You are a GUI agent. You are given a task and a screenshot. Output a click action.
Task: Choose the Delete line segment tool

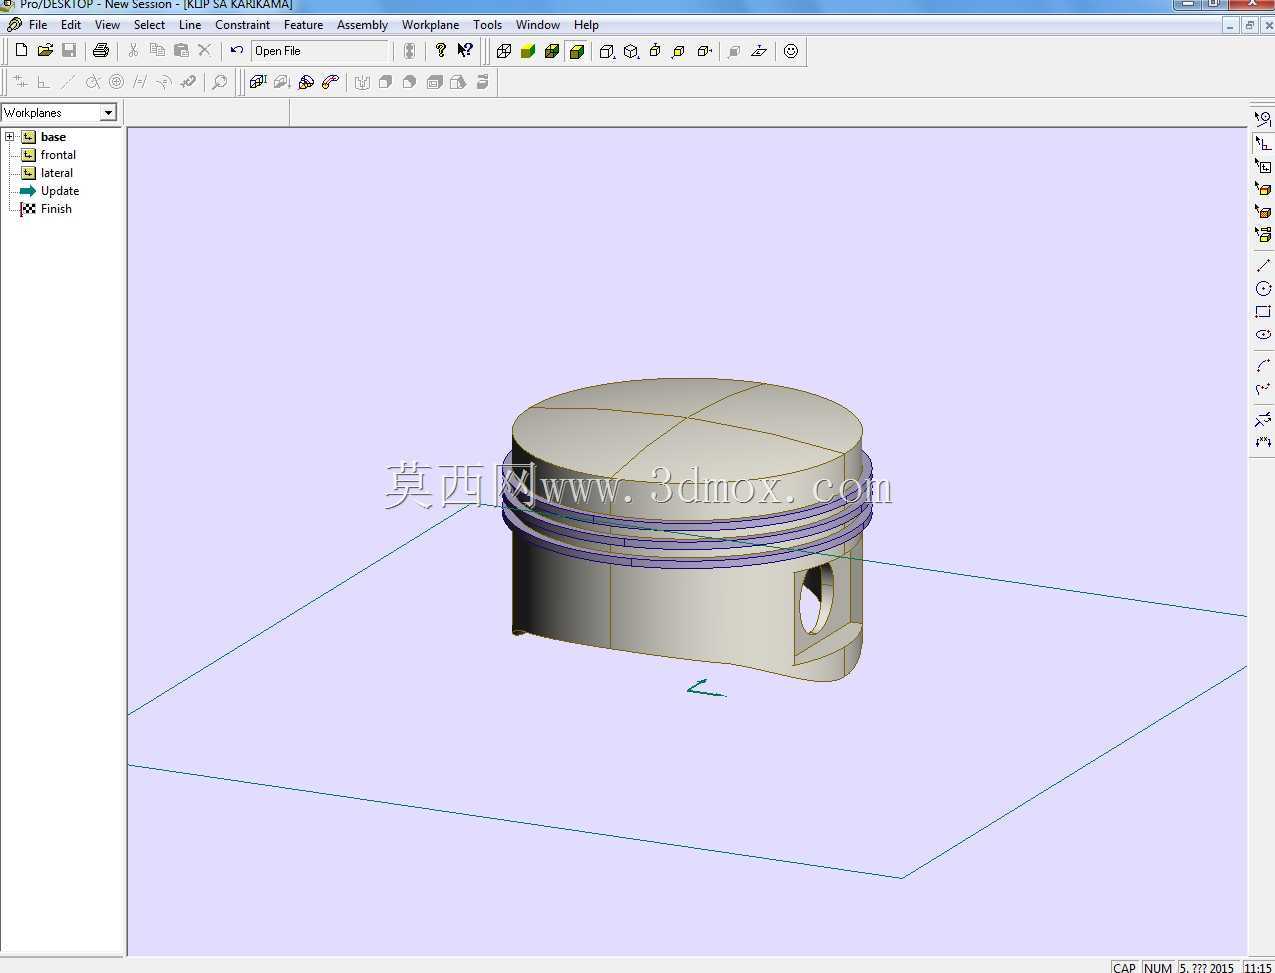coord(1263,419)
